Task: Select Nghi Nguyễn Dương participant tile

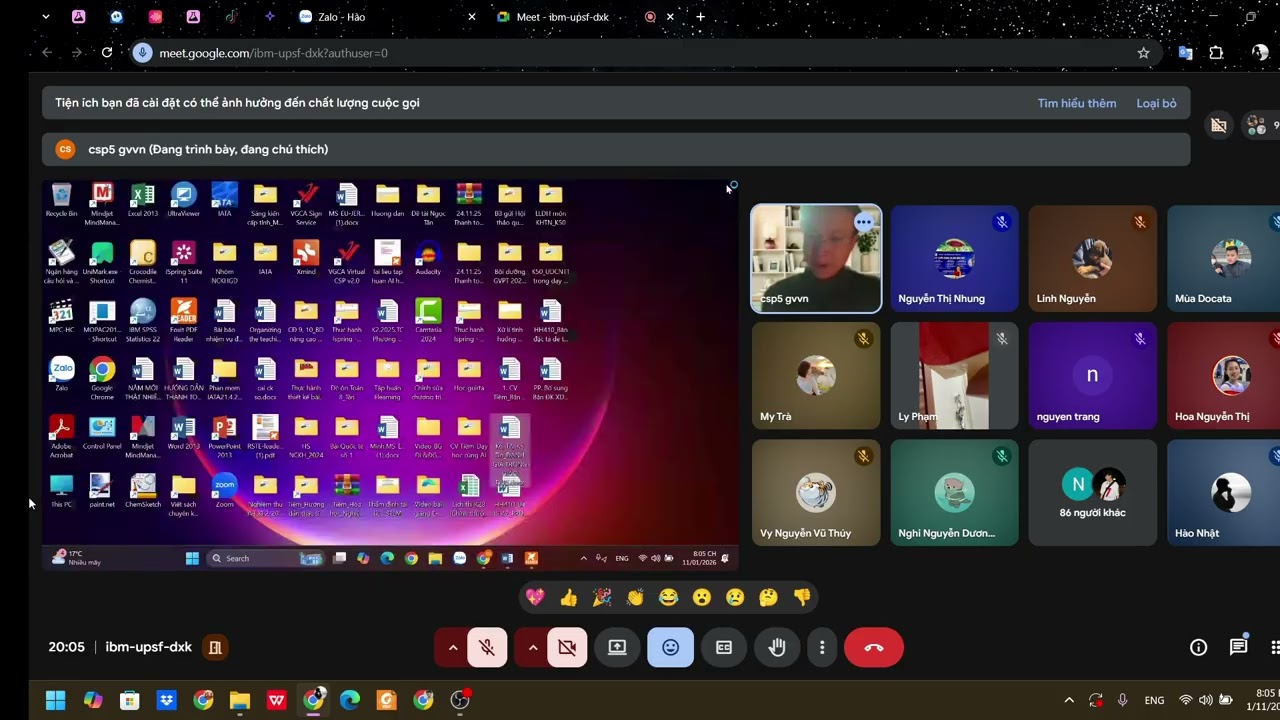Action: coord(954,493)
